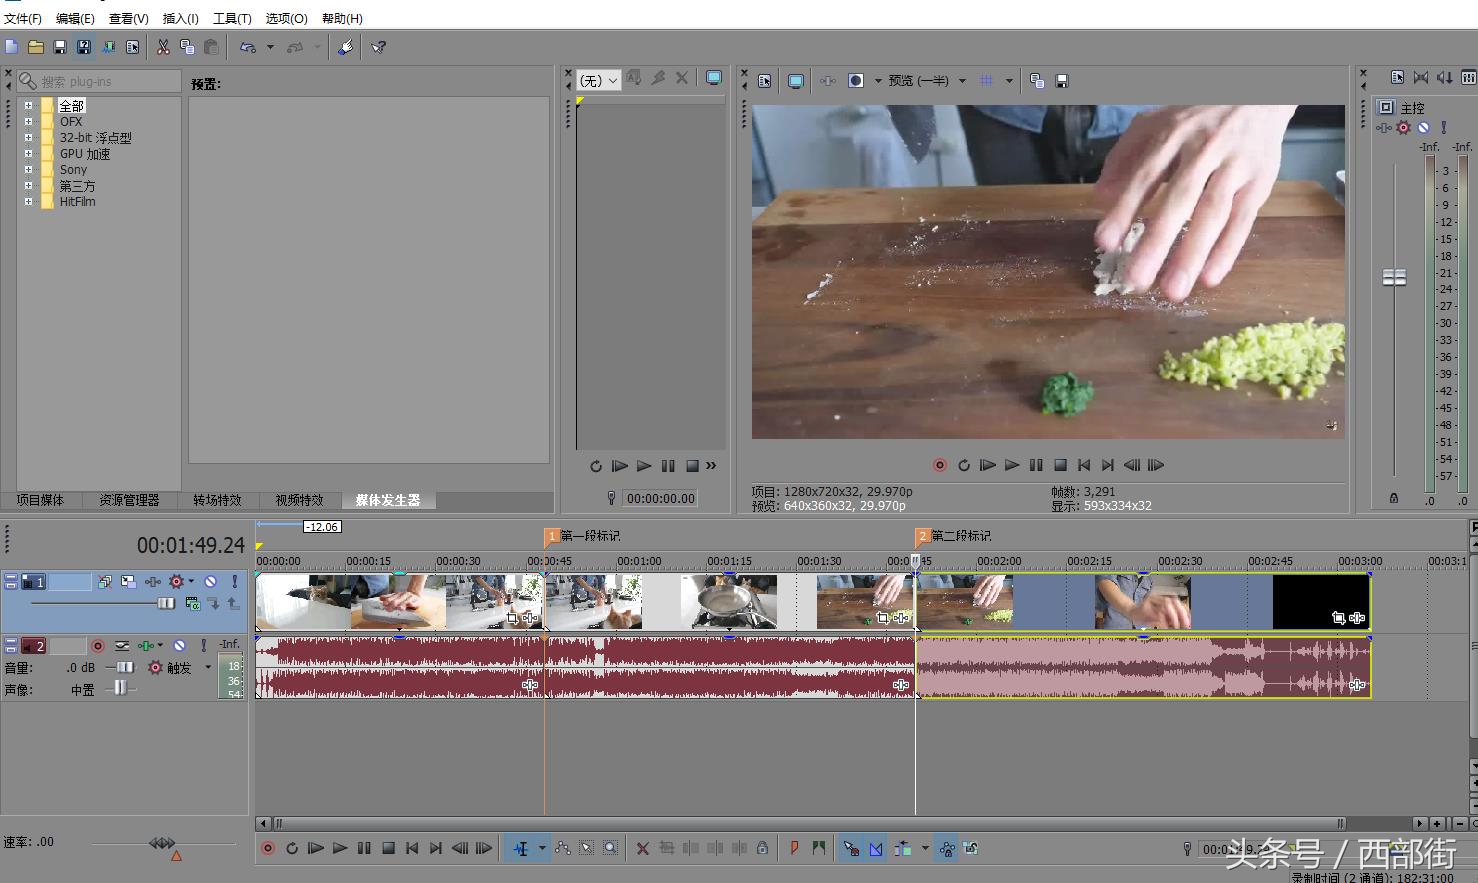Arm audio track 2 for recording

point(98,646)
